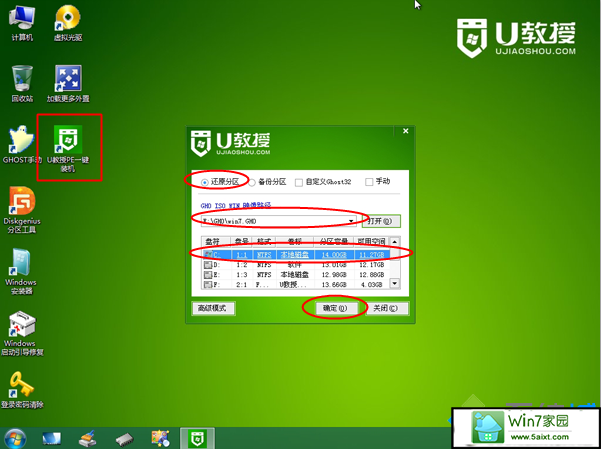
Task: Check the 手动 checkbox
Action: pos(369,182)
